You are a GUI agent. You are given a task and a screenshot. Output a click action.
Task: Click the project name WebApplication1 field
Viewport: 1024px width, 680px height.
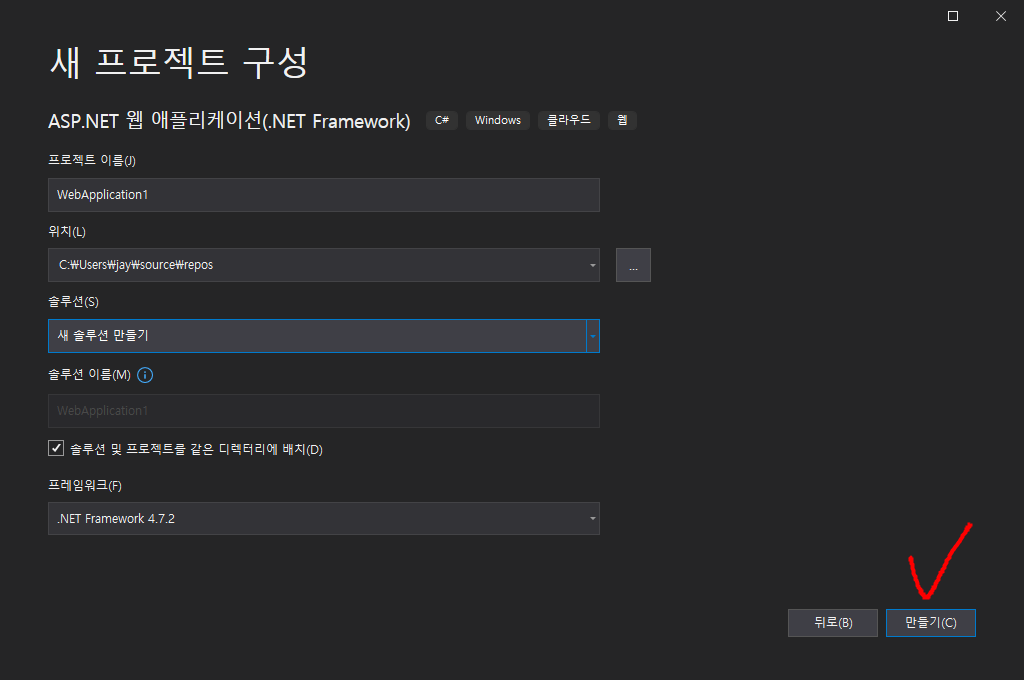324,195
